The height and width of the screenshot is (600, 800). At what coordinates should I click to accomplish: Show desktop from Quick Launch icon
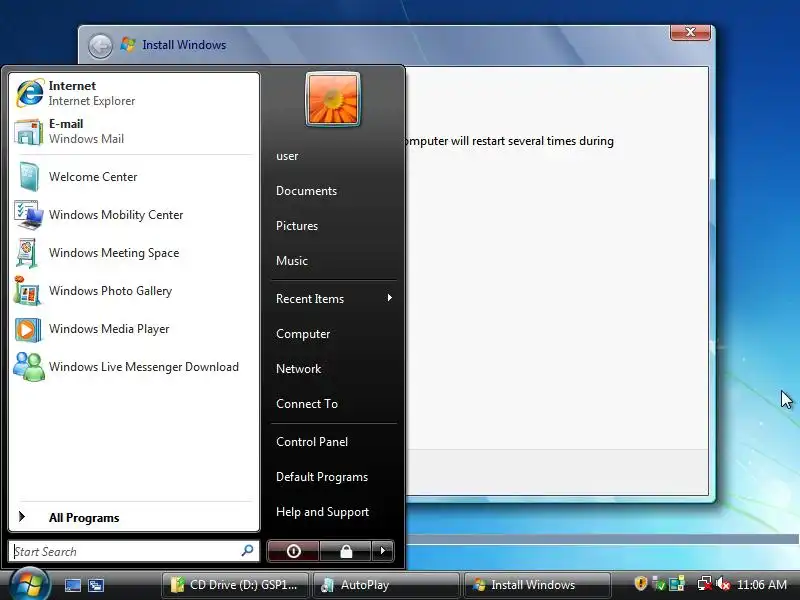pyautogui.click(x=72, y=585)
